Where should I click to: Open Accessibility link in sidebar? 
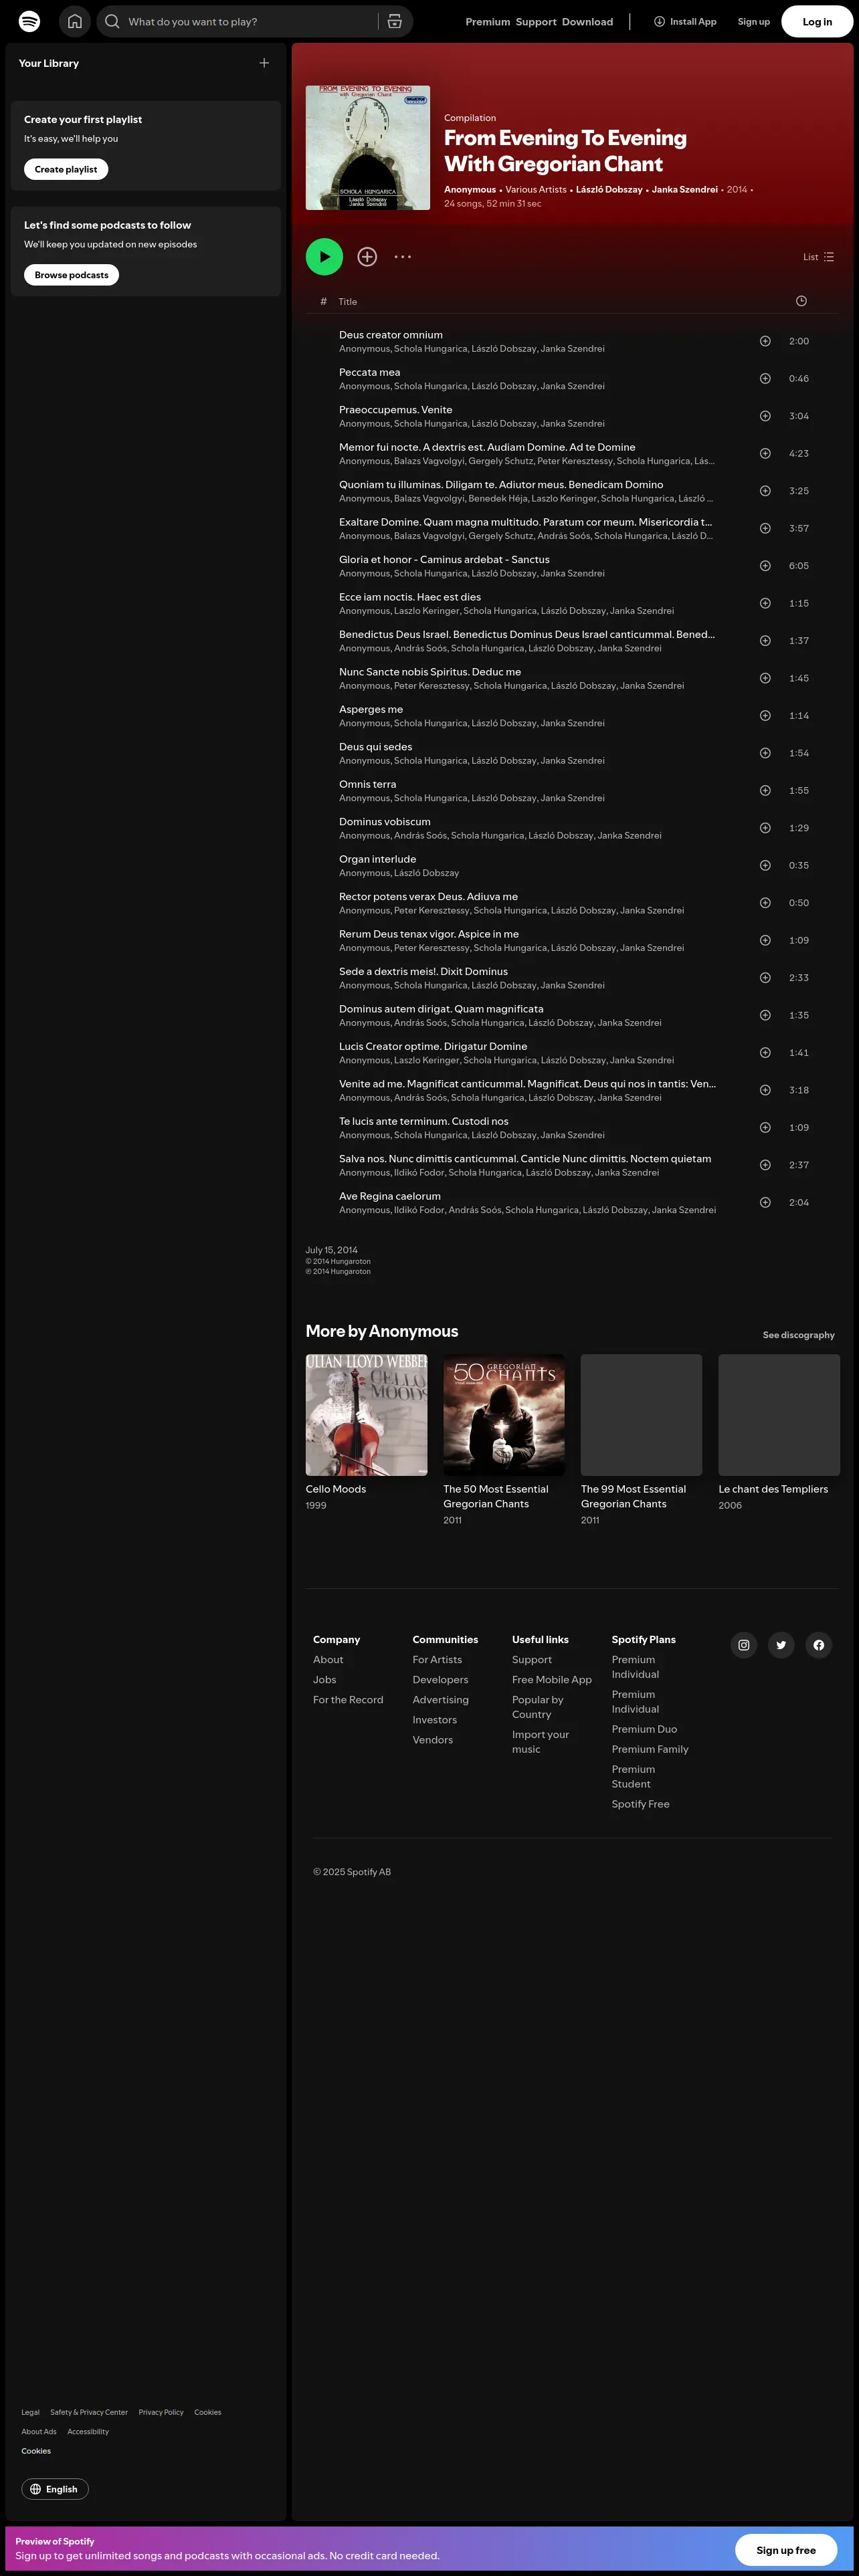[88, 2431]
